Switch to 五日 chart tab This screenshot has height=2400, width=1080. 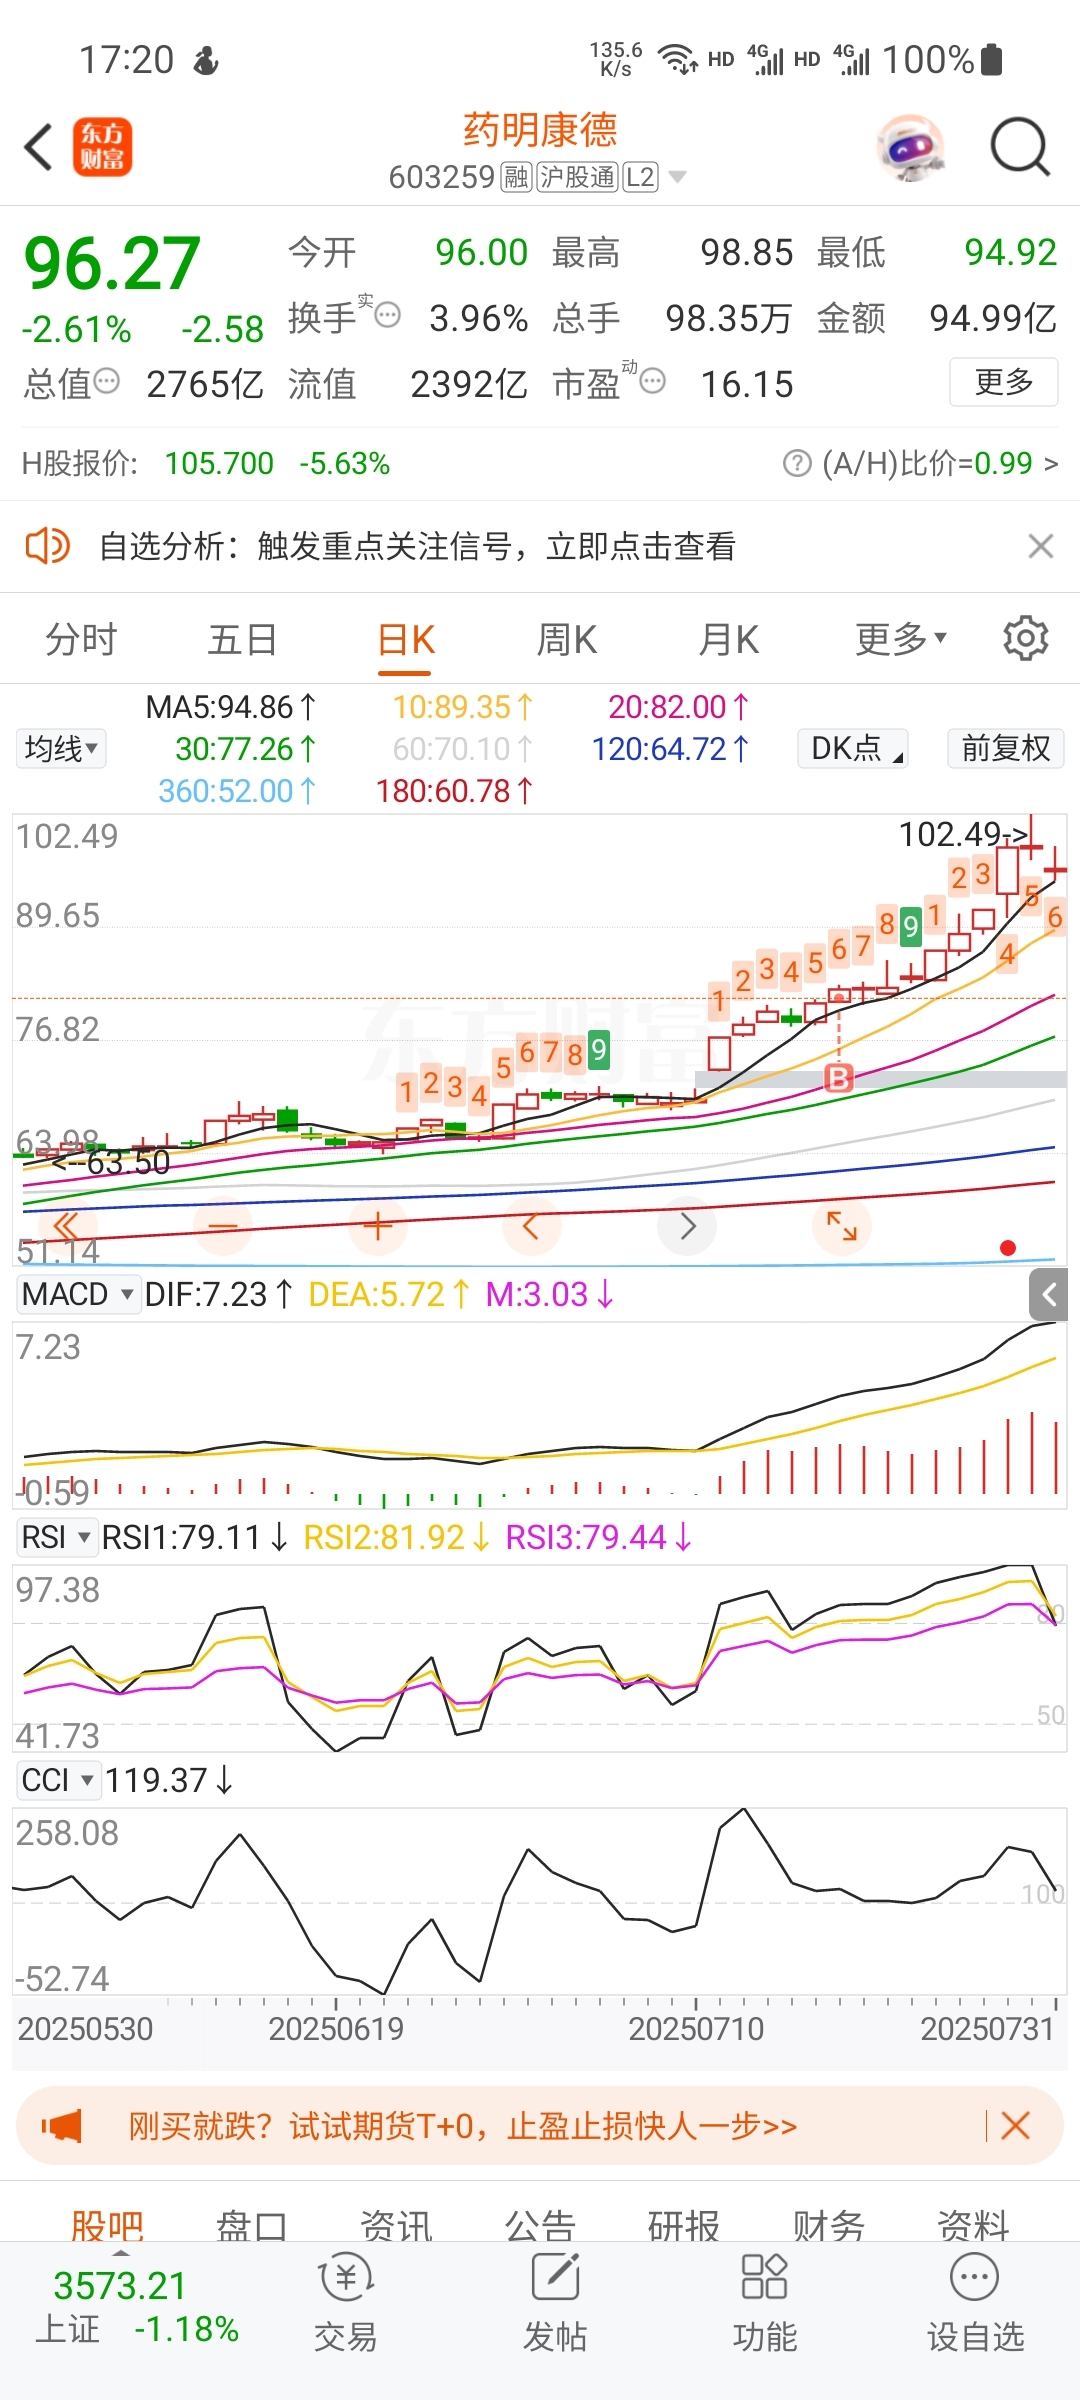pyautogui.click(x=242, y=639)
